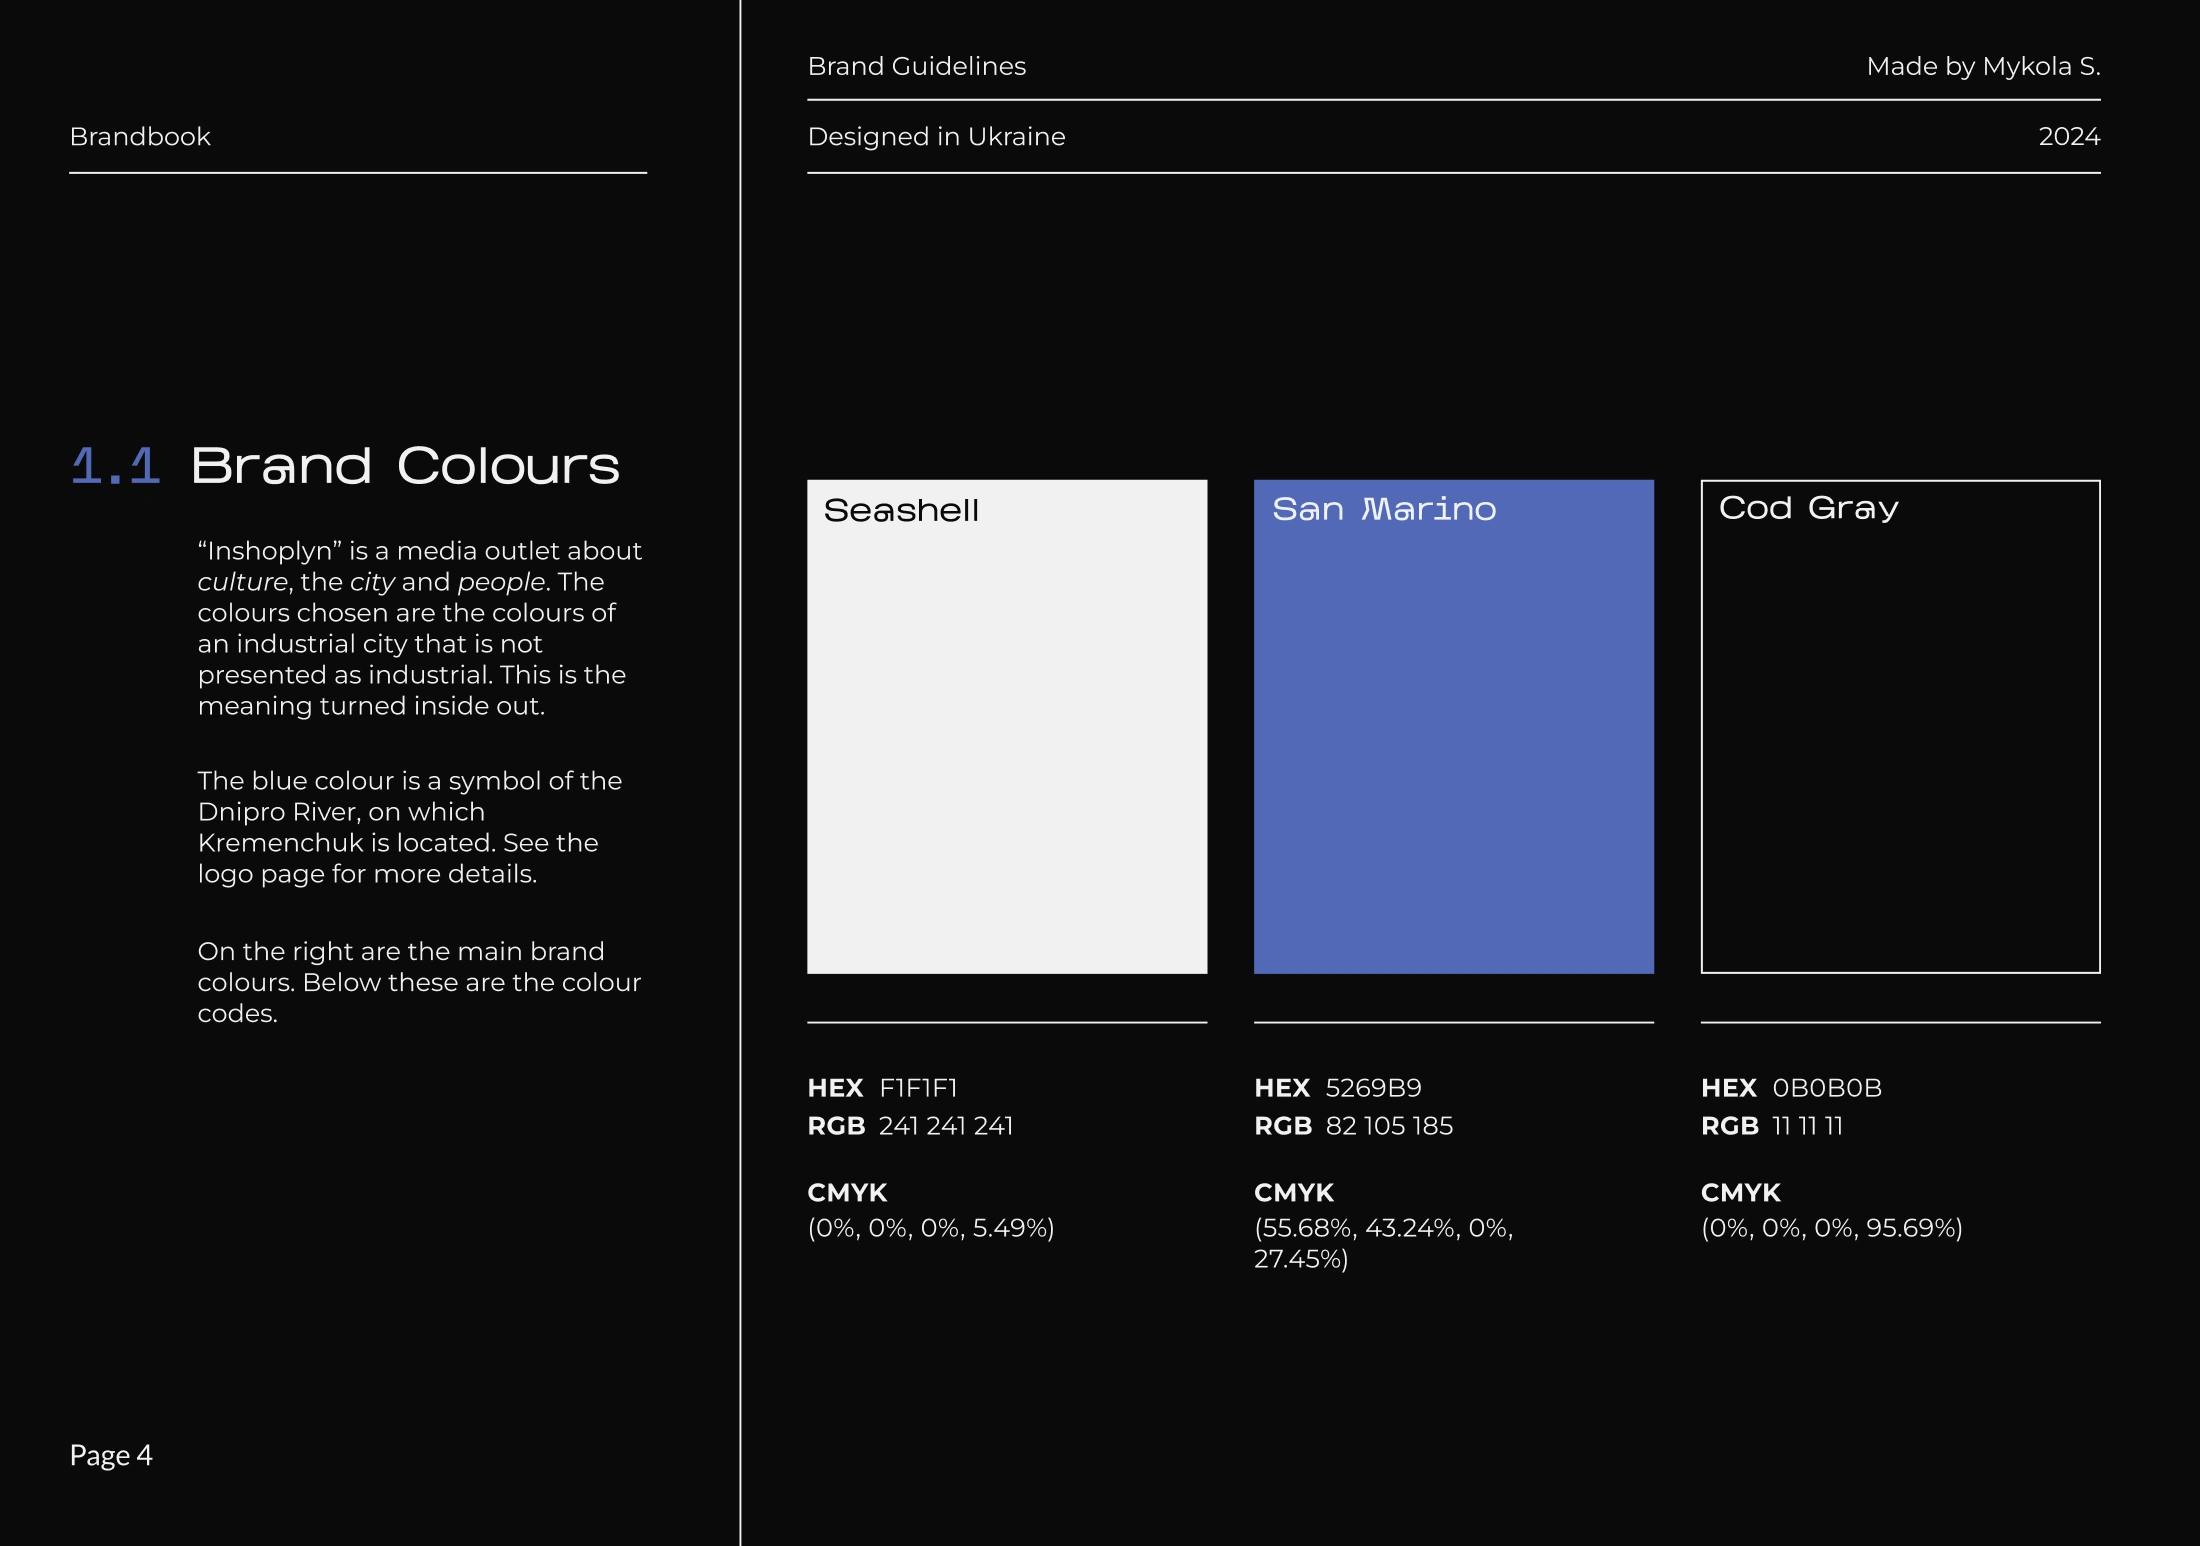Click the HEX 5269B9 code

[x=1338, y=1088]
